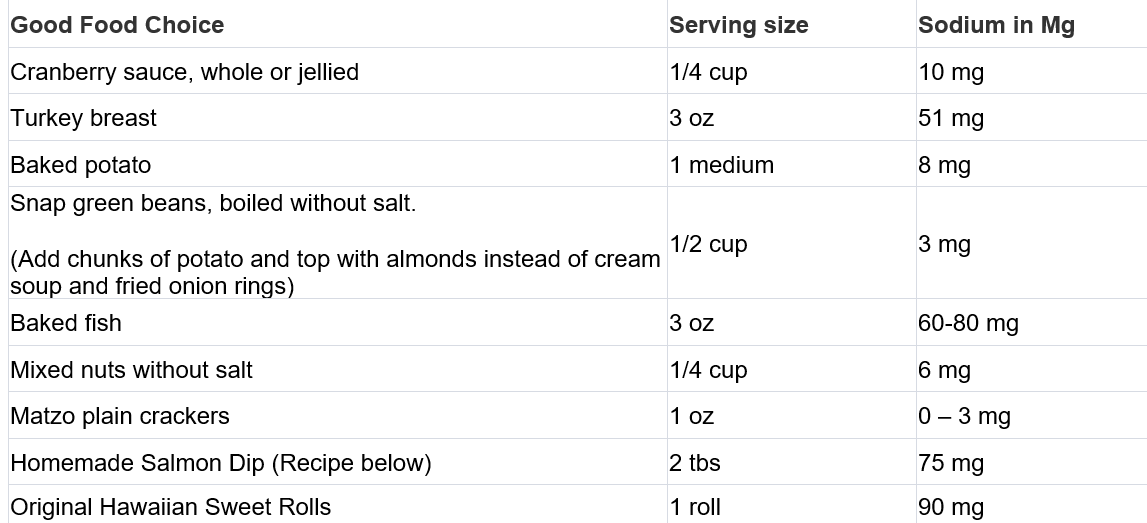Click the 'Good Food Choice' column header
This screenshot has width=1147, height=523.
(x=117, y=25)
